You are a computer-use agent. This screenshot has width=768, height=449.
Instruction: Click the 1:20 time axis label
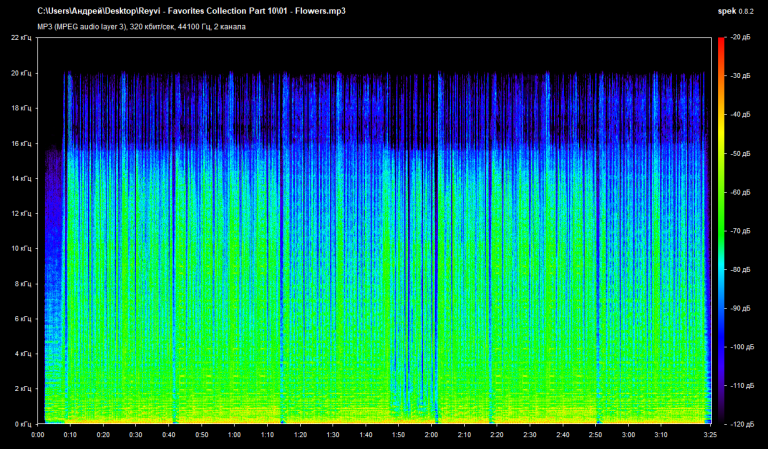pos(300,435)
